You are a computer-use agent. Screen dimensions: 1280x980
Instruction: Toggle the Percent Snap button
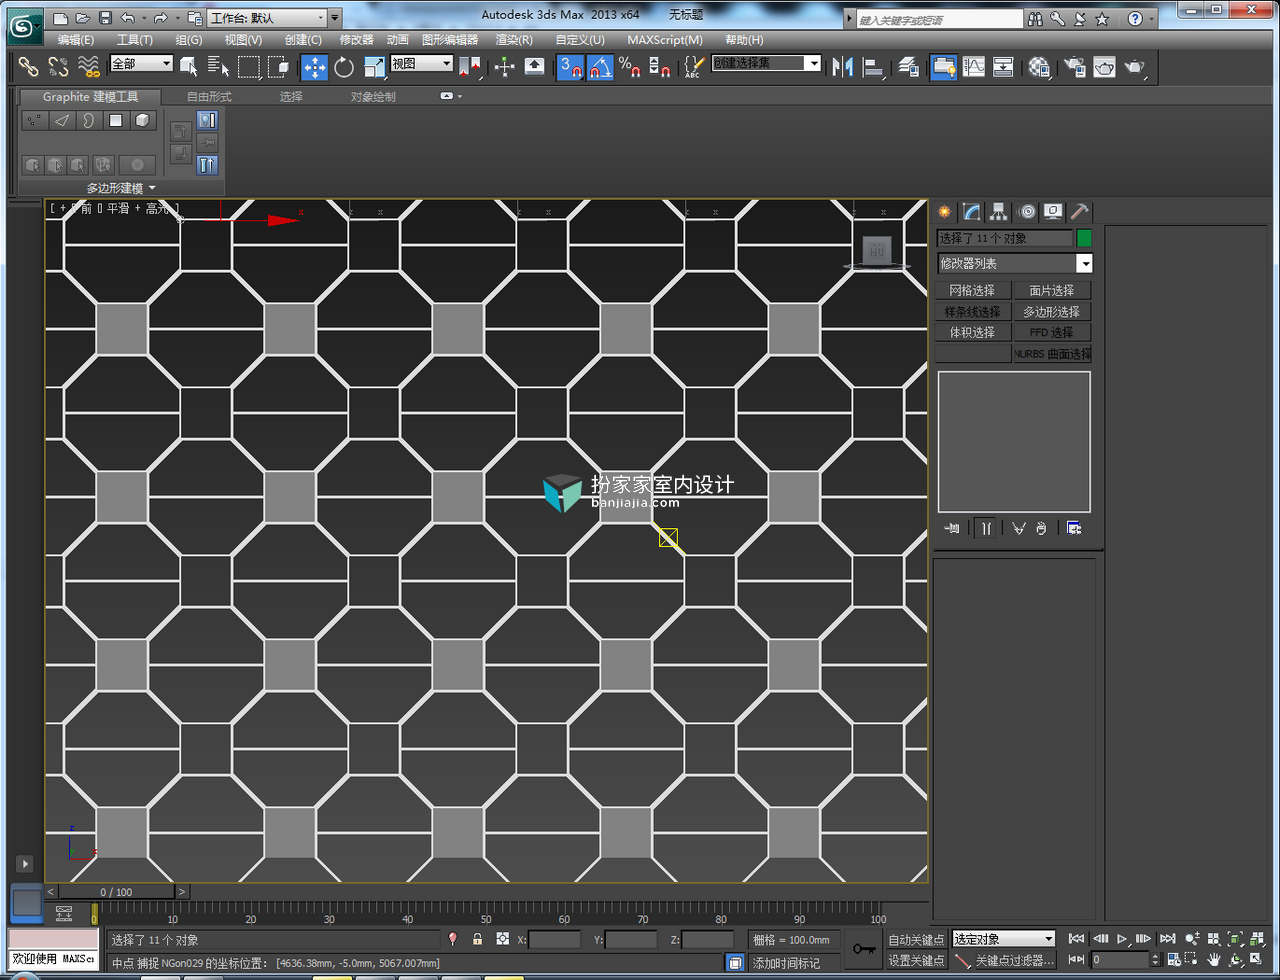629,67
